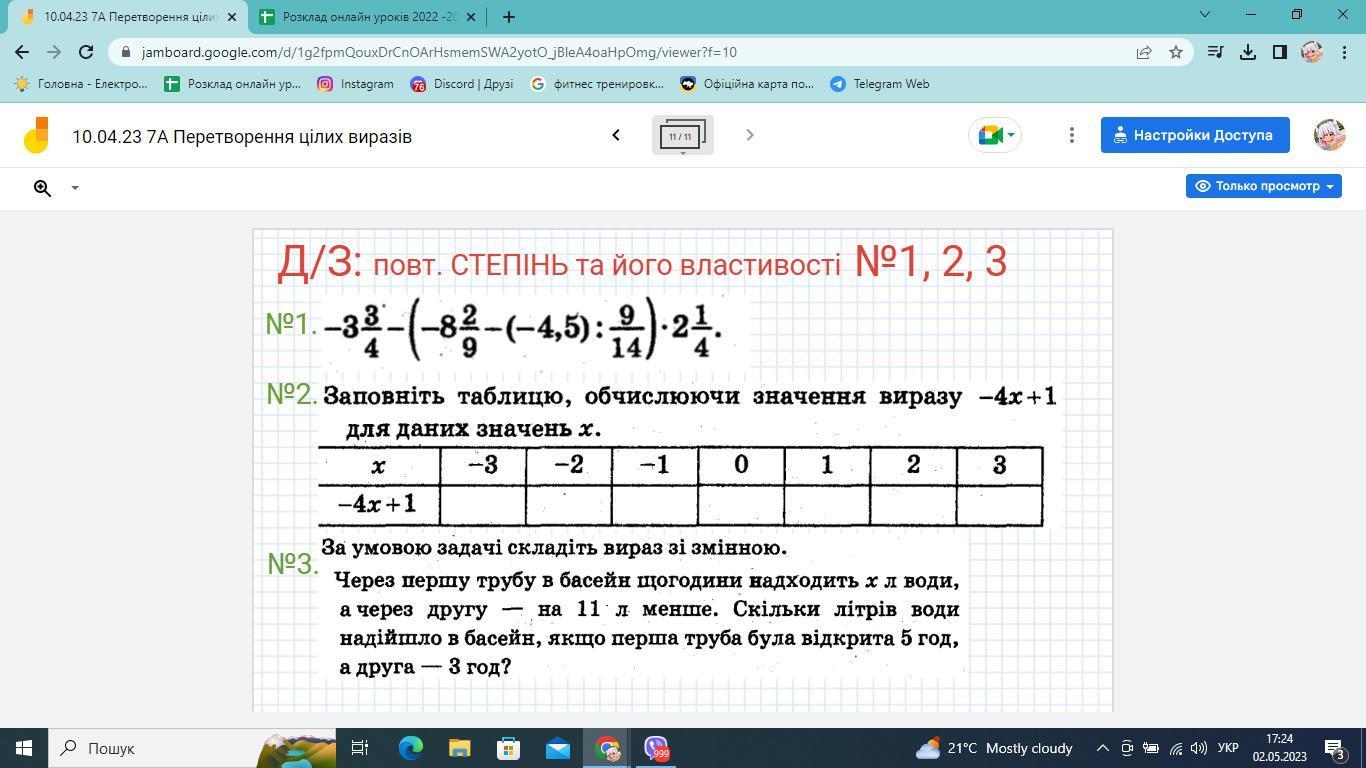Open Task View on the taskbar
This screenshot has width=1366, height=768.
pos(360,748)
